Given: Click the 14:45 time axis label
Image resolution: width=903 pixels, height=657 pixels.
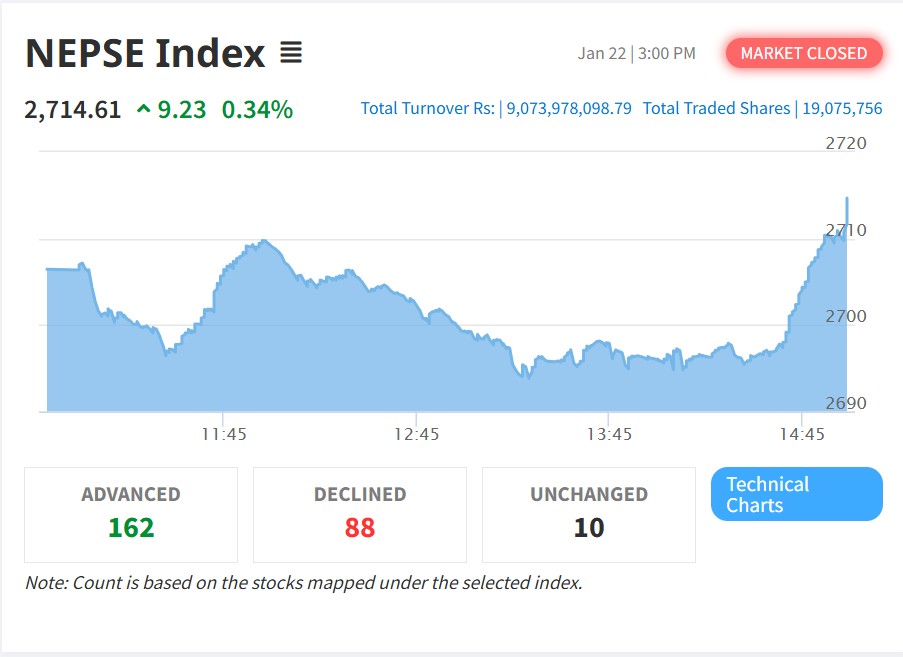Looking at the screenshot, I should (x=803, y=434).
